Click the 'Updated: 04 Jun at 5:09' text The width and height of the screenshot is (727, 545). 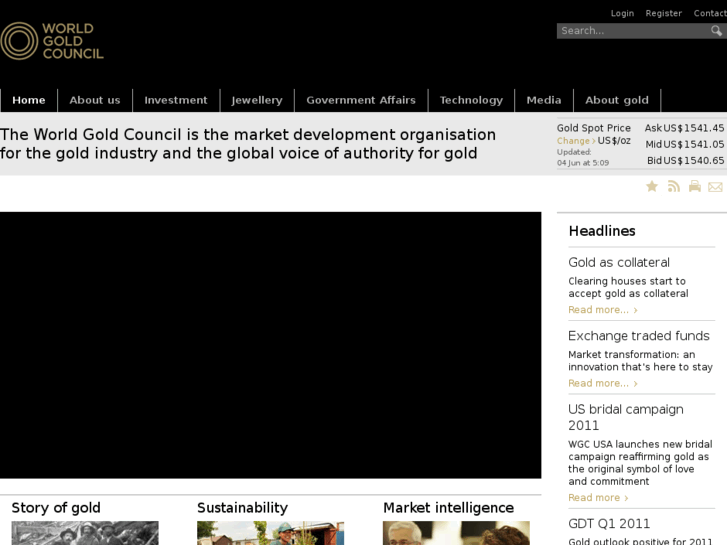point(583,157)
